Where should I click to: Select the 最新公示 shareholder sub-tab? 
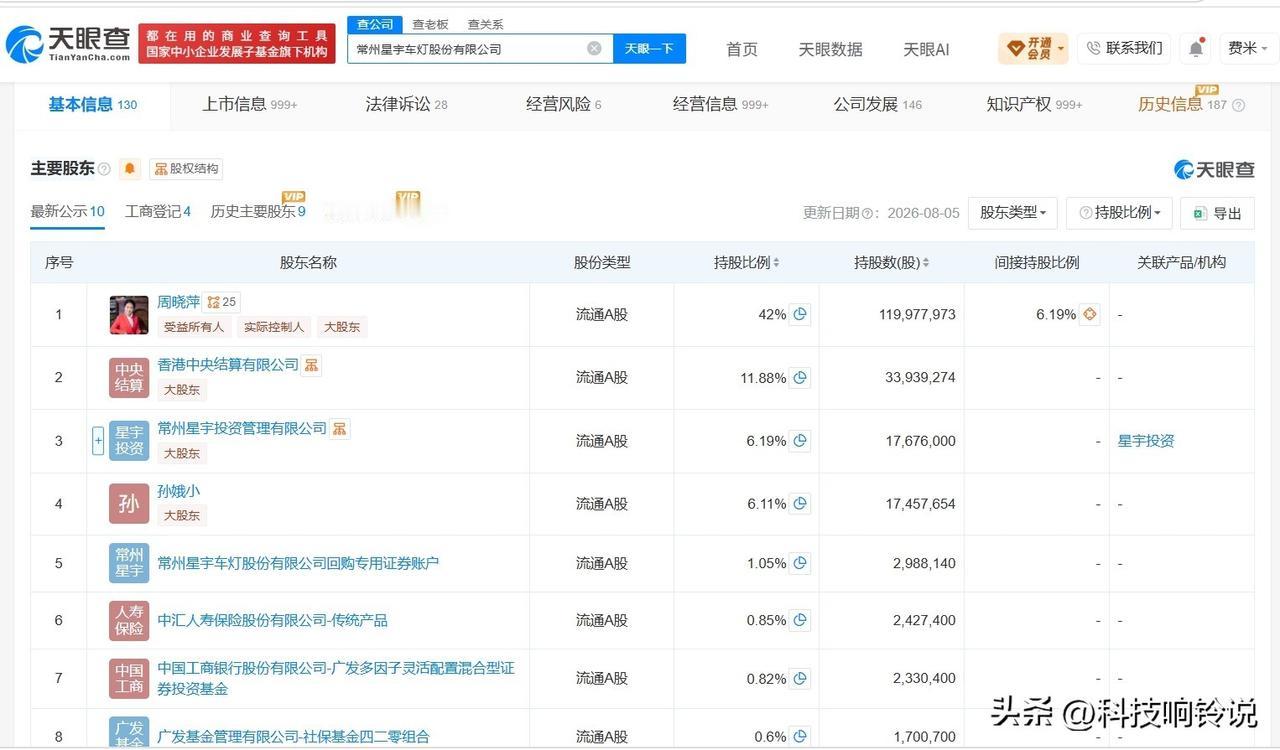tap(67, 212)
